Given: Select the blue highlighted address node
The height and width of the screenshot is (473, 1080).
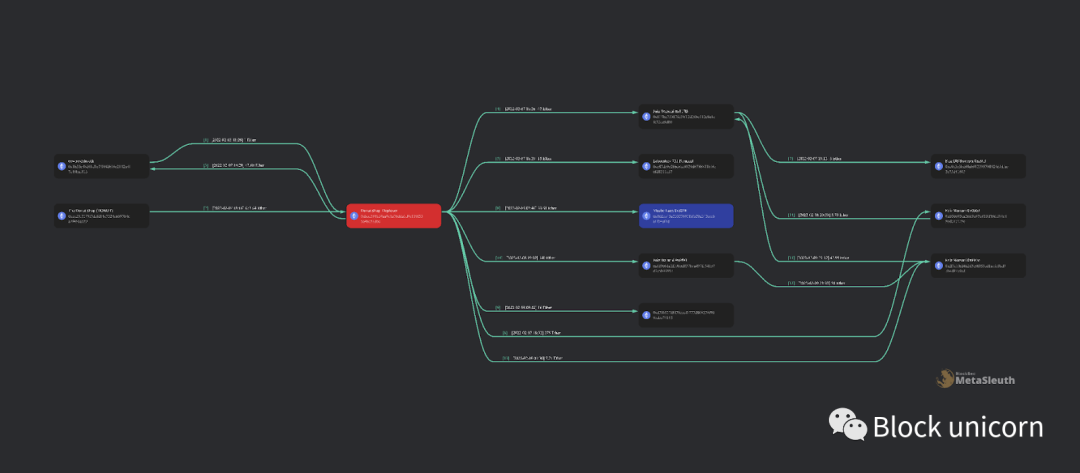Looking at the screenshot, I should coord(686,216).
